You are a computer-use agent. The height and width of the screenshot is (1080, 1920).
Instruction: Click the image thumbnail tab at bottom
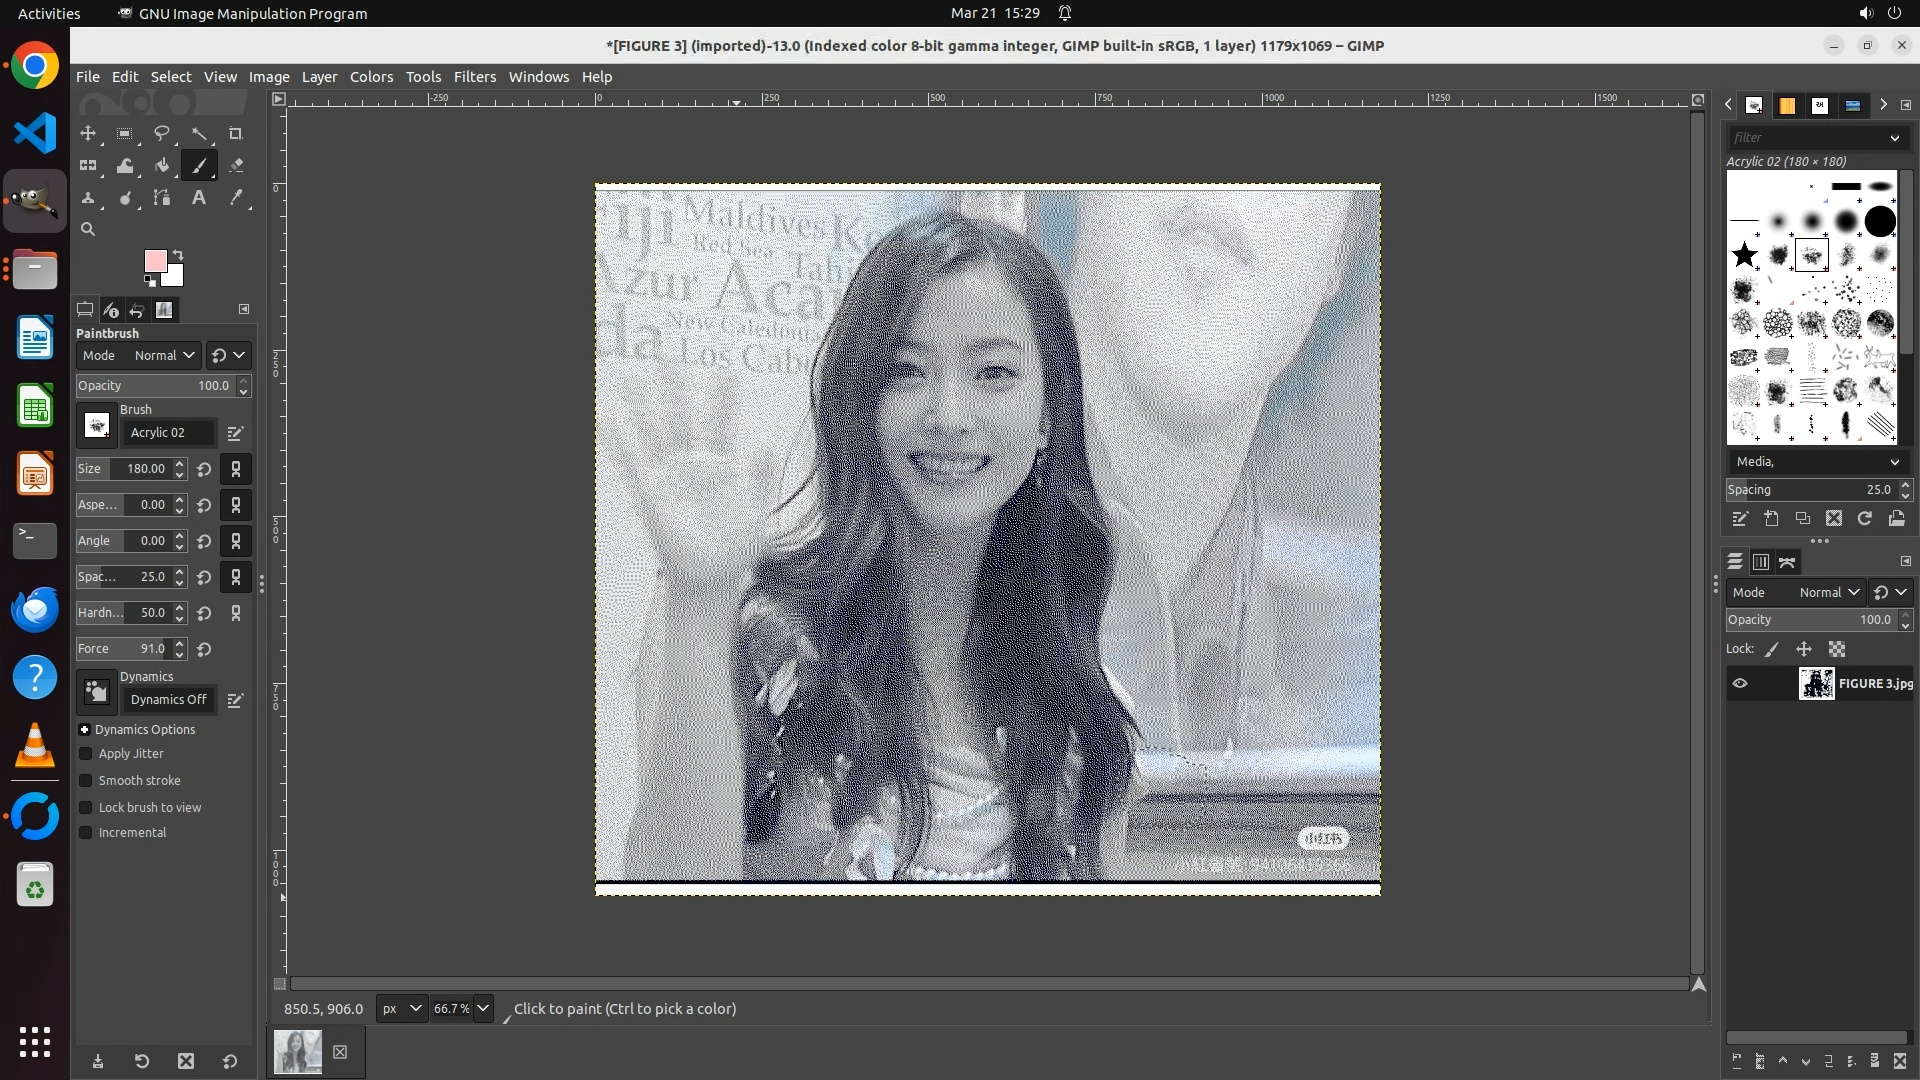(x=298, y=1052)
